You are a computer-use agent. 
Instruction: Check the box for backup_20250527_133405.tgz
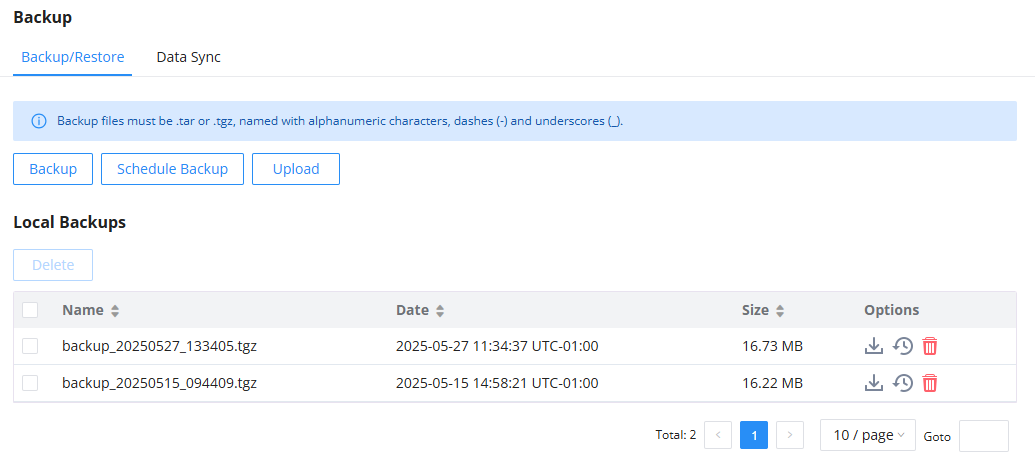click(x=30, y=345)
